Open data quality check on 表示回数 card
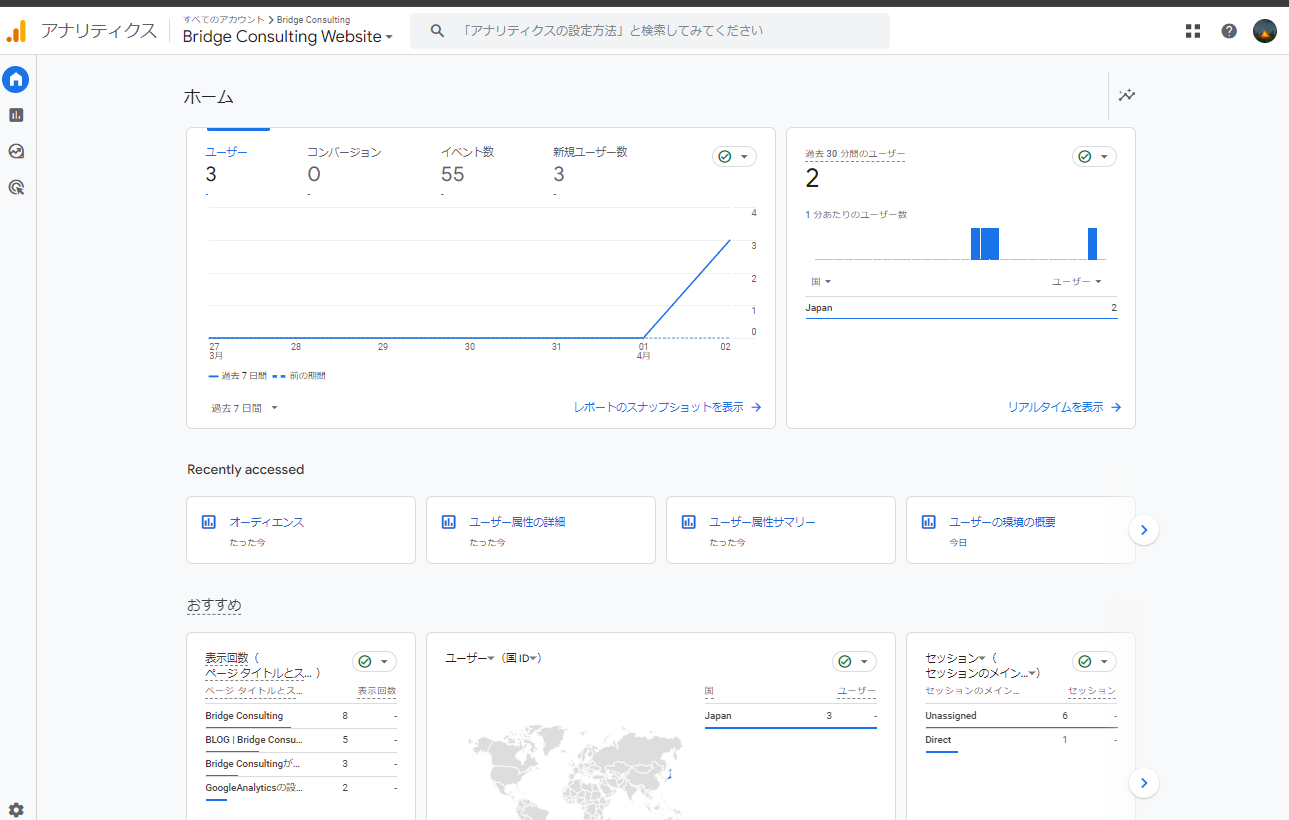 click(374, 662)
